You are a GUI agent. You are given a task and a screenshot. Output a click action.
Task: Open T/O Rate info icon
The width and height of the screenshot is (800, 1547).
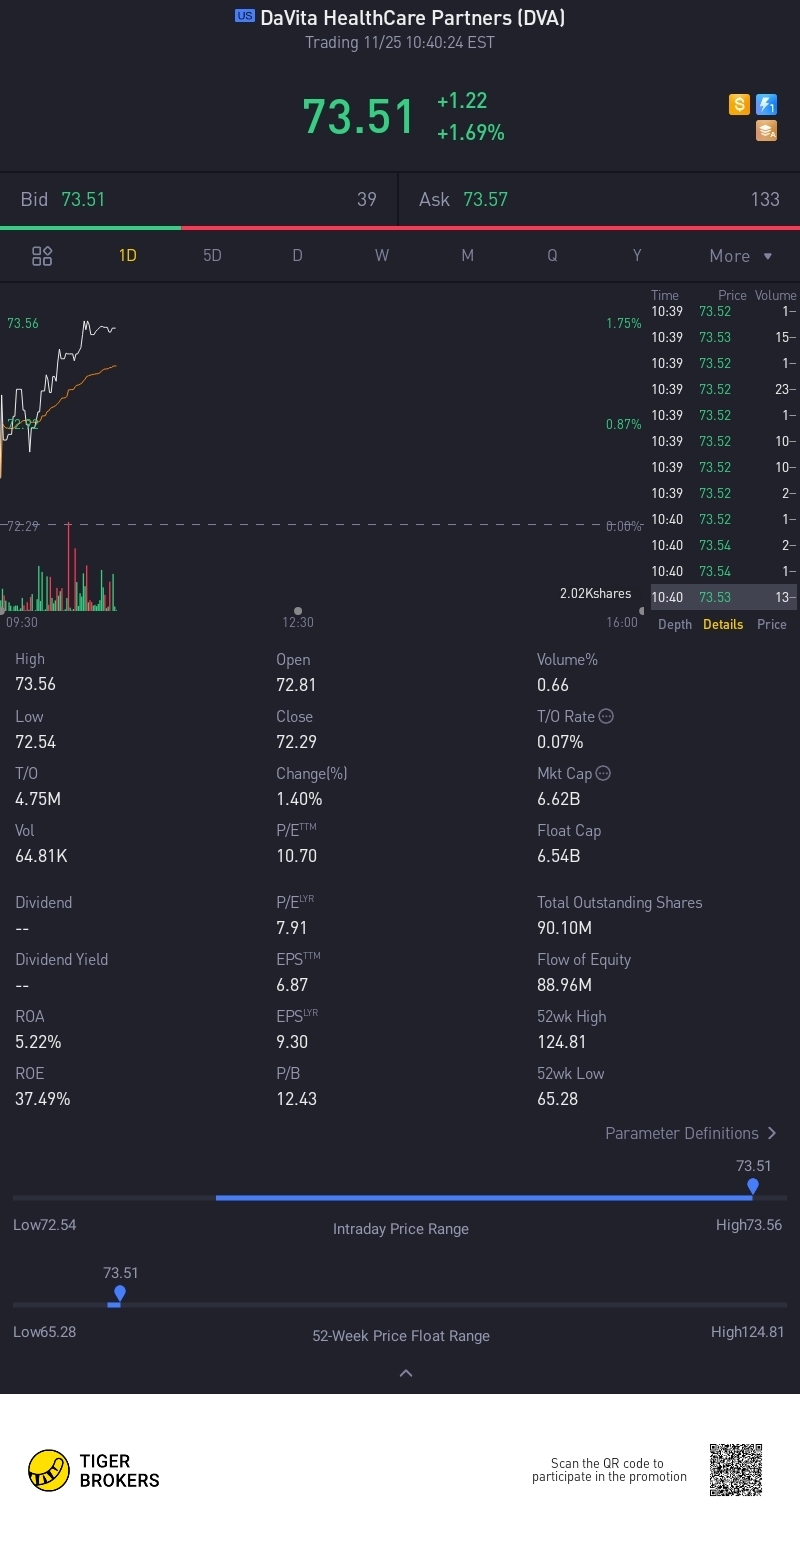click(x=605, y=716)
